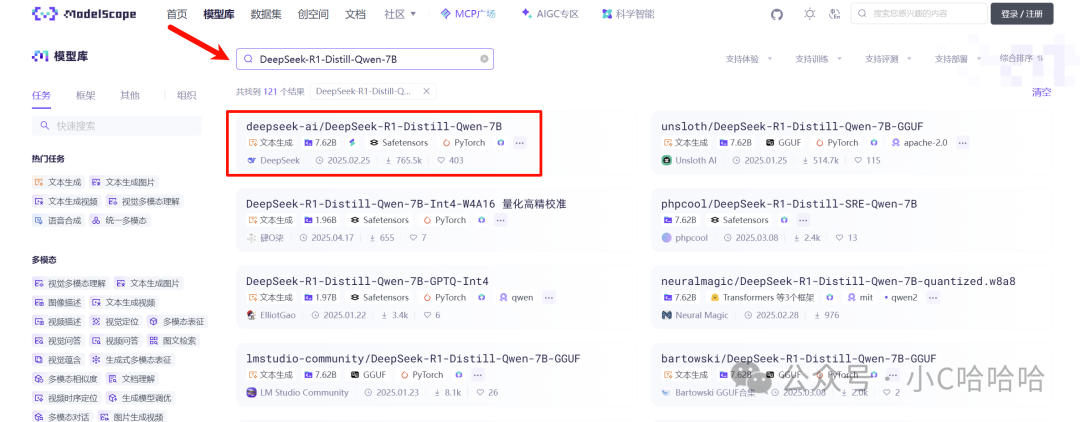The width and height of the screenshot is (1080, 422).
Task: Click PyTorch tag on deepseek-ai card
Action: tap(464, 143)
